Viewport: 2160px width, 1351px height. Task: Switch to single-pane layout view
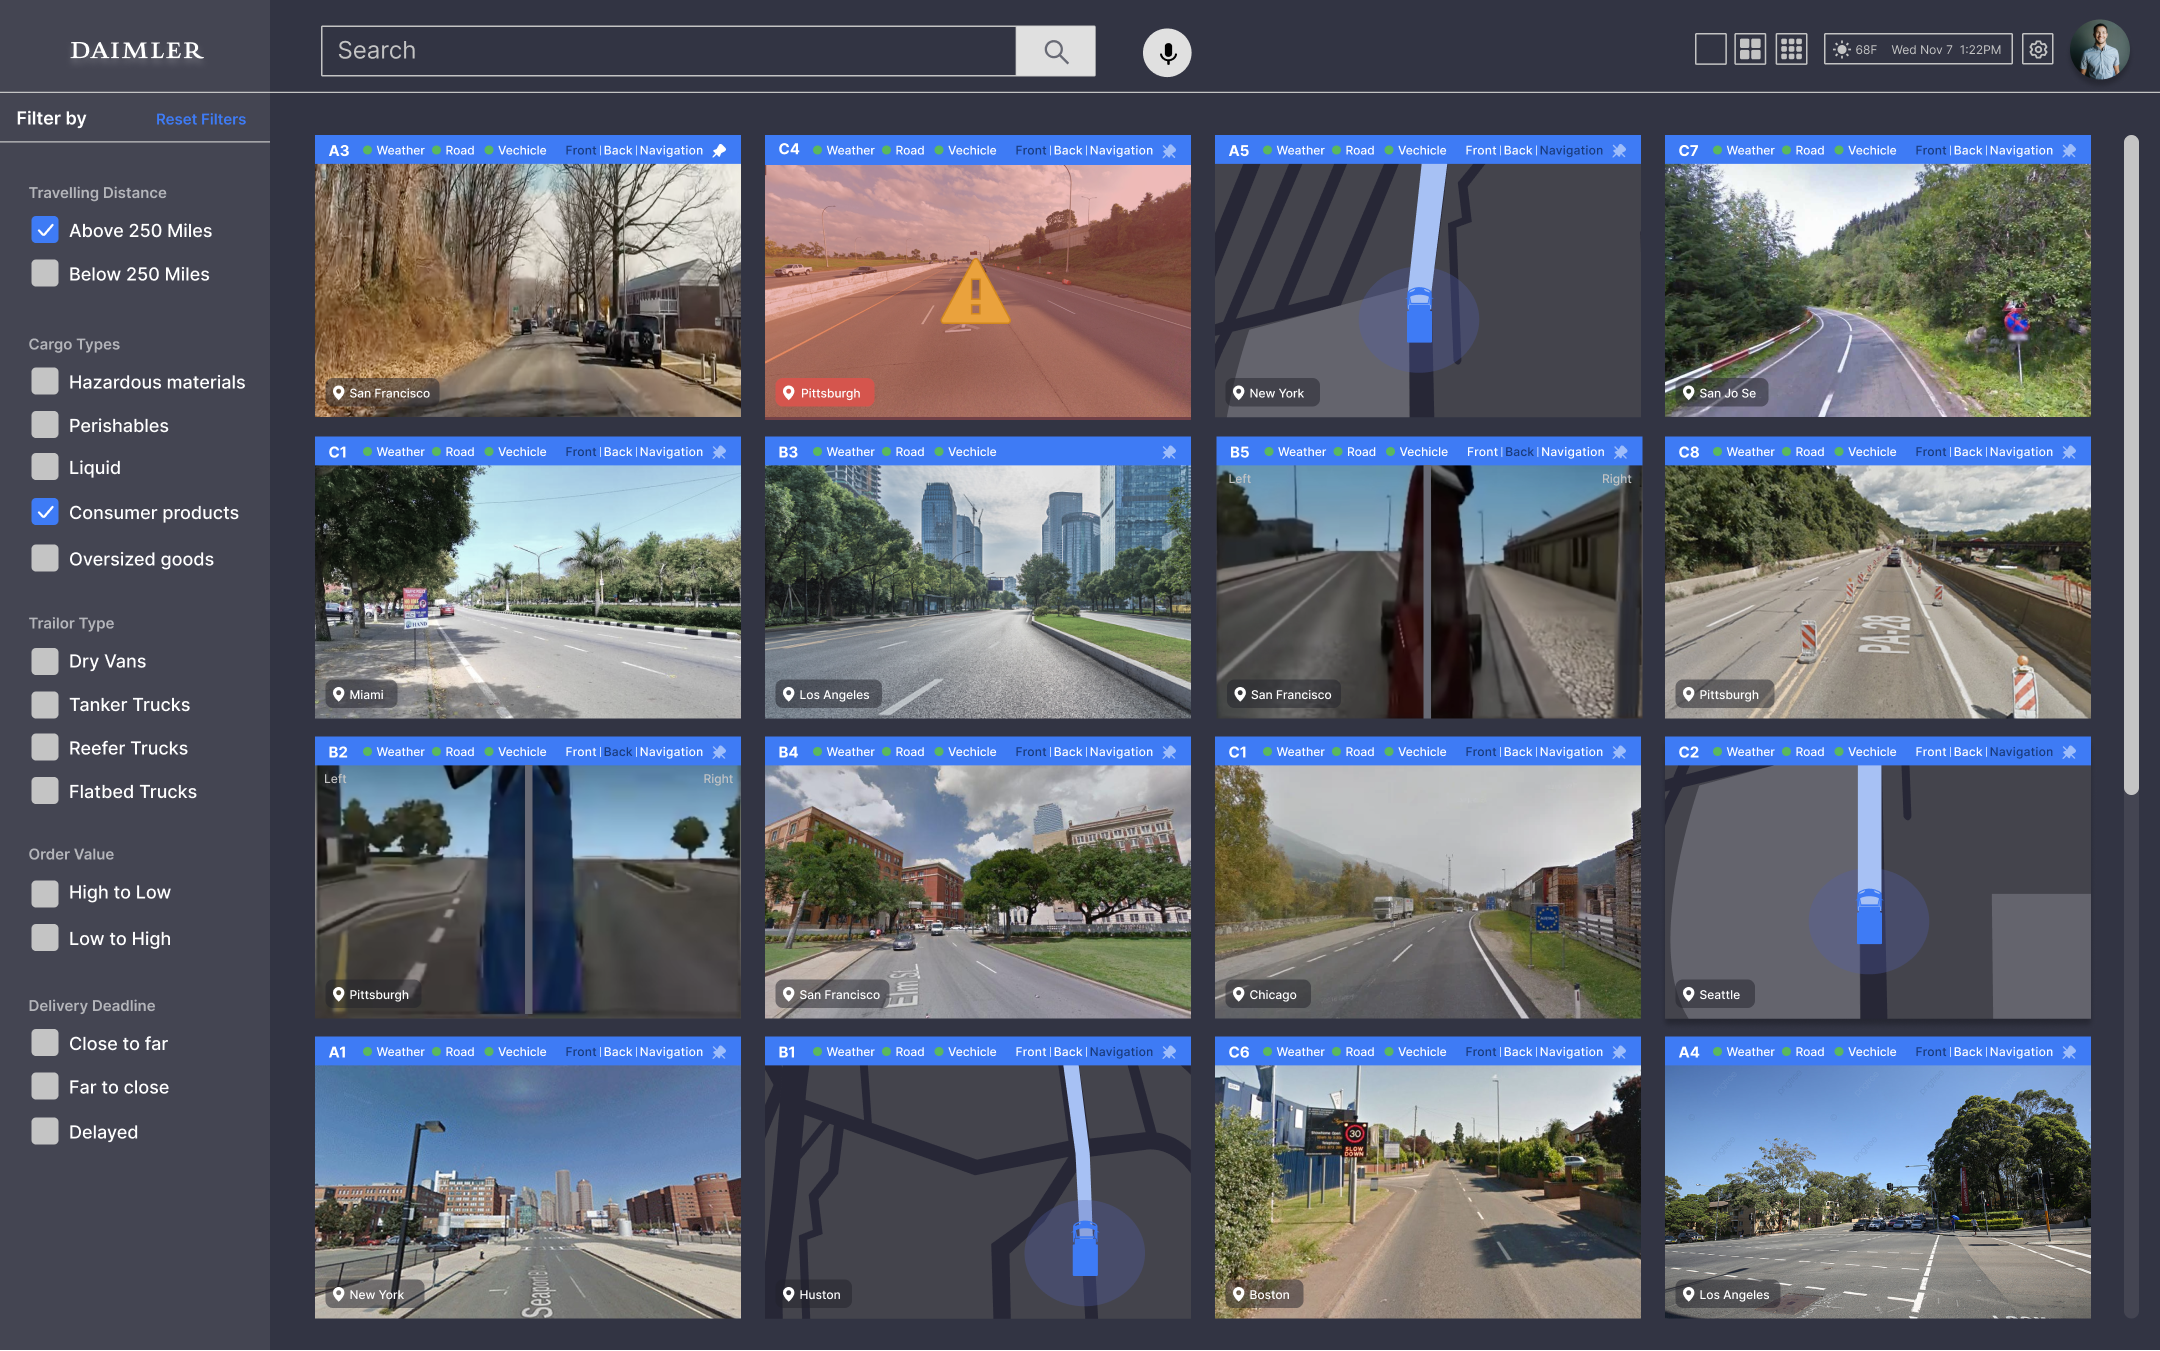pos(1710,49)
